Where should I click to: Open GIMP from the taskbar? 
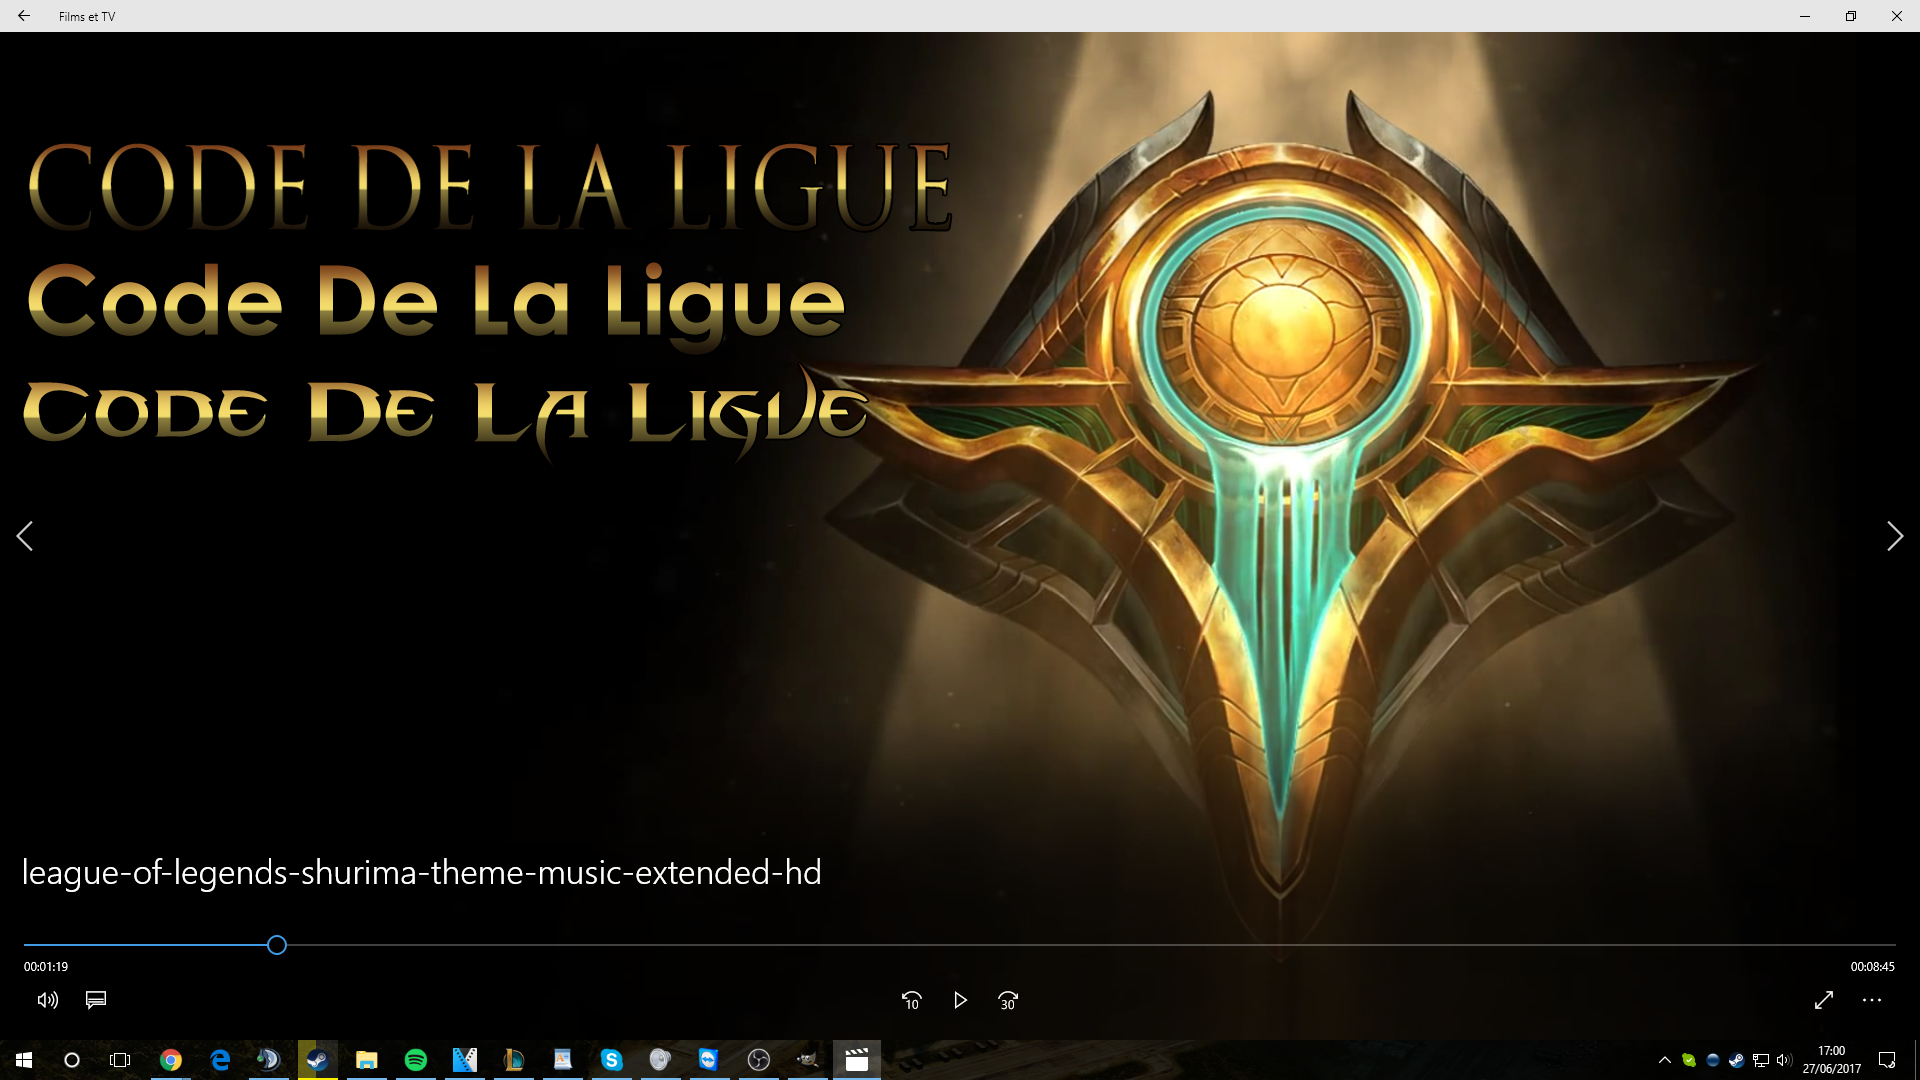[808, 1060]
